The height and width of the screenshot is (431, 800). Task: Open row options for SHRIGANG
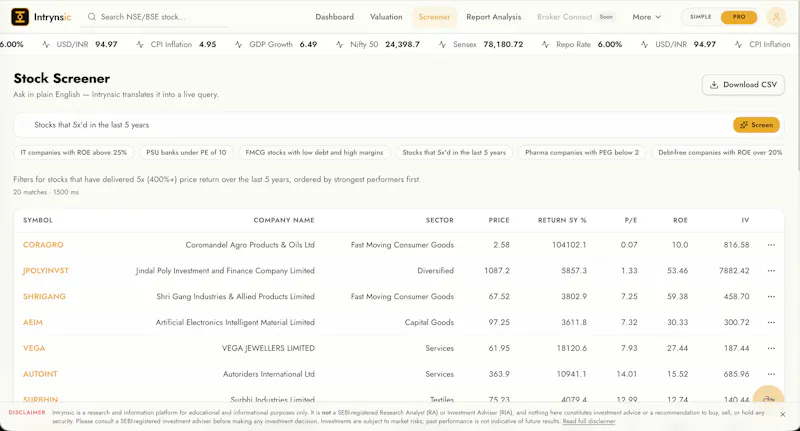[x=771, y=296]
